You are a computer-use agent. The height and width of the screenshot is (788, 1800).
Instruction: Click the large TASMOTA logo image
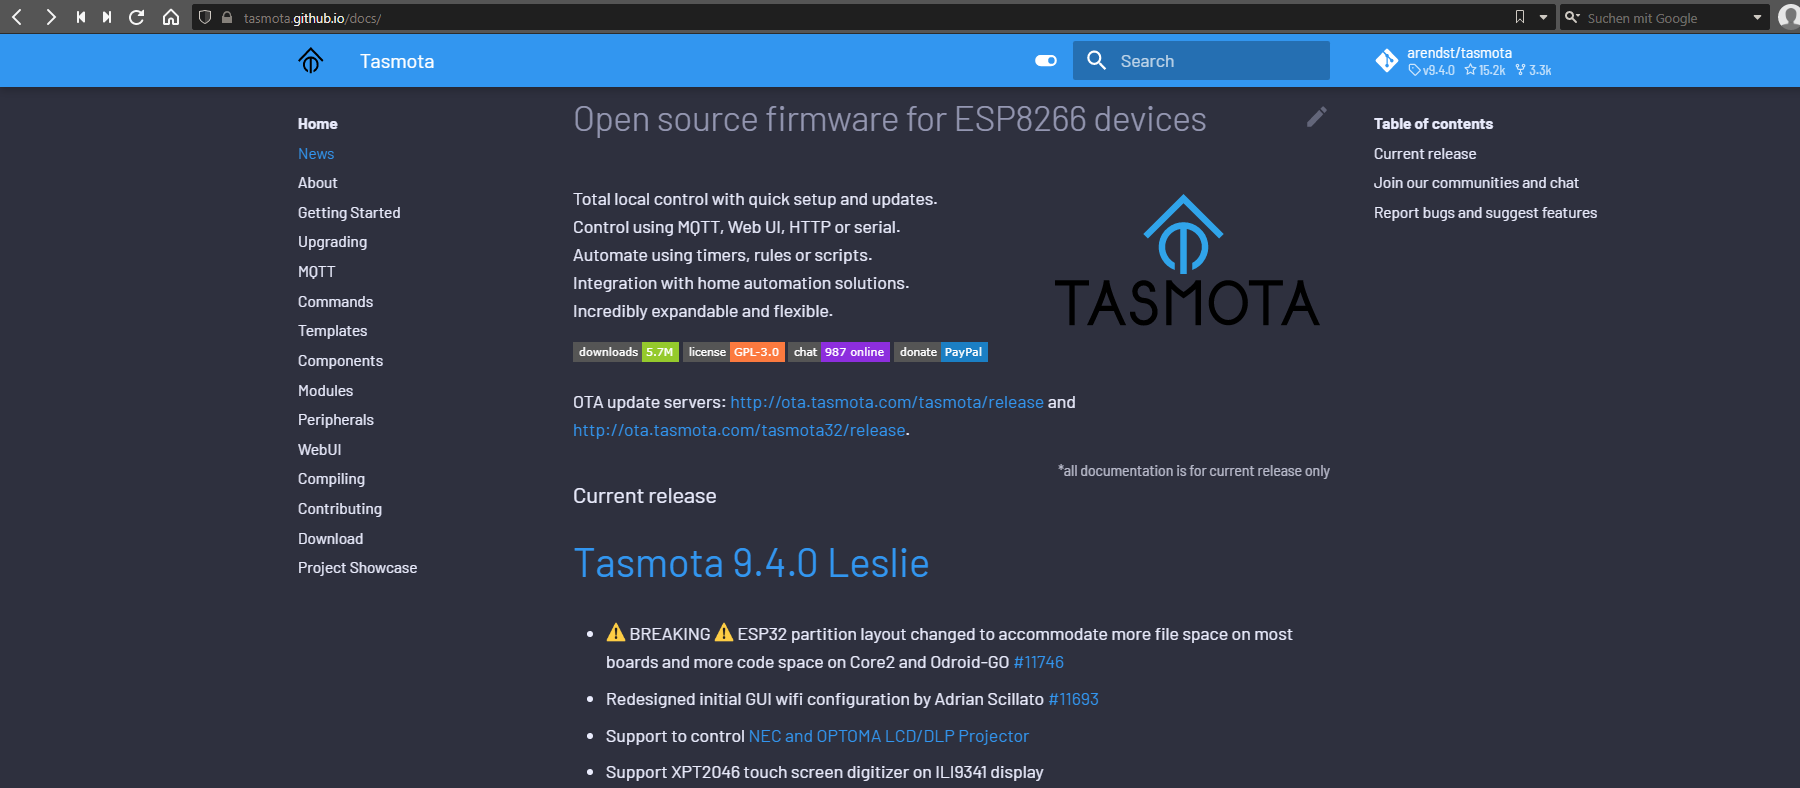1187,260
